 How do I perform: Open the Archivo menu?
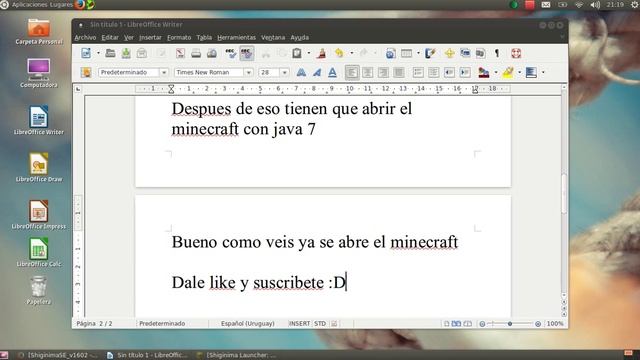point(85,38)
